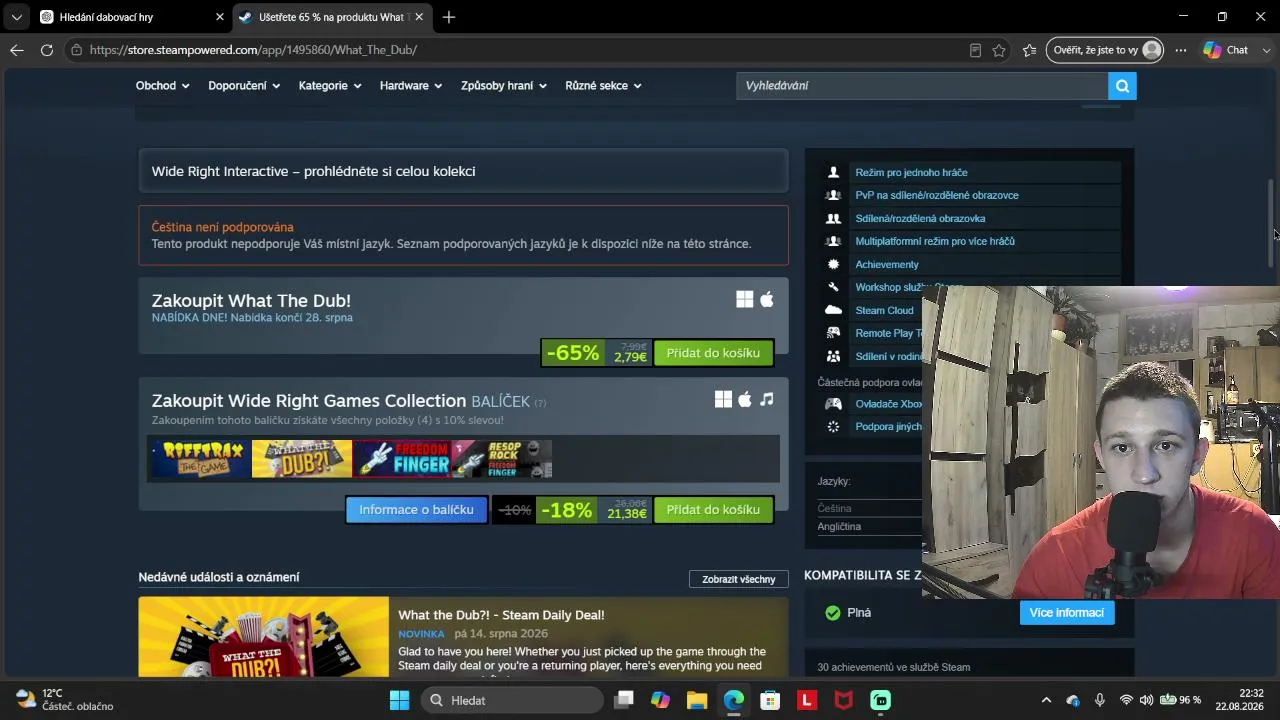Click the Windows taskbar search box
Viewport: 1280px width, 720px height.
click(512, 700)
